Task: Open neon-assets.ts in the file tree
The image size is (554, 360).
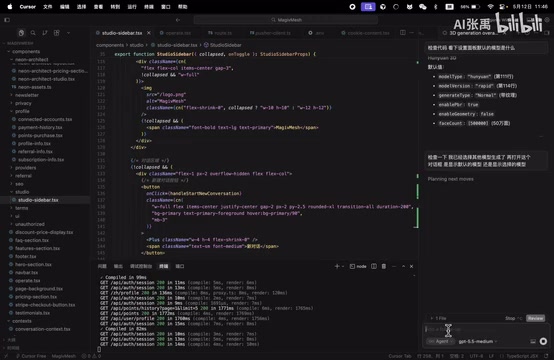Action: (34, 87)
